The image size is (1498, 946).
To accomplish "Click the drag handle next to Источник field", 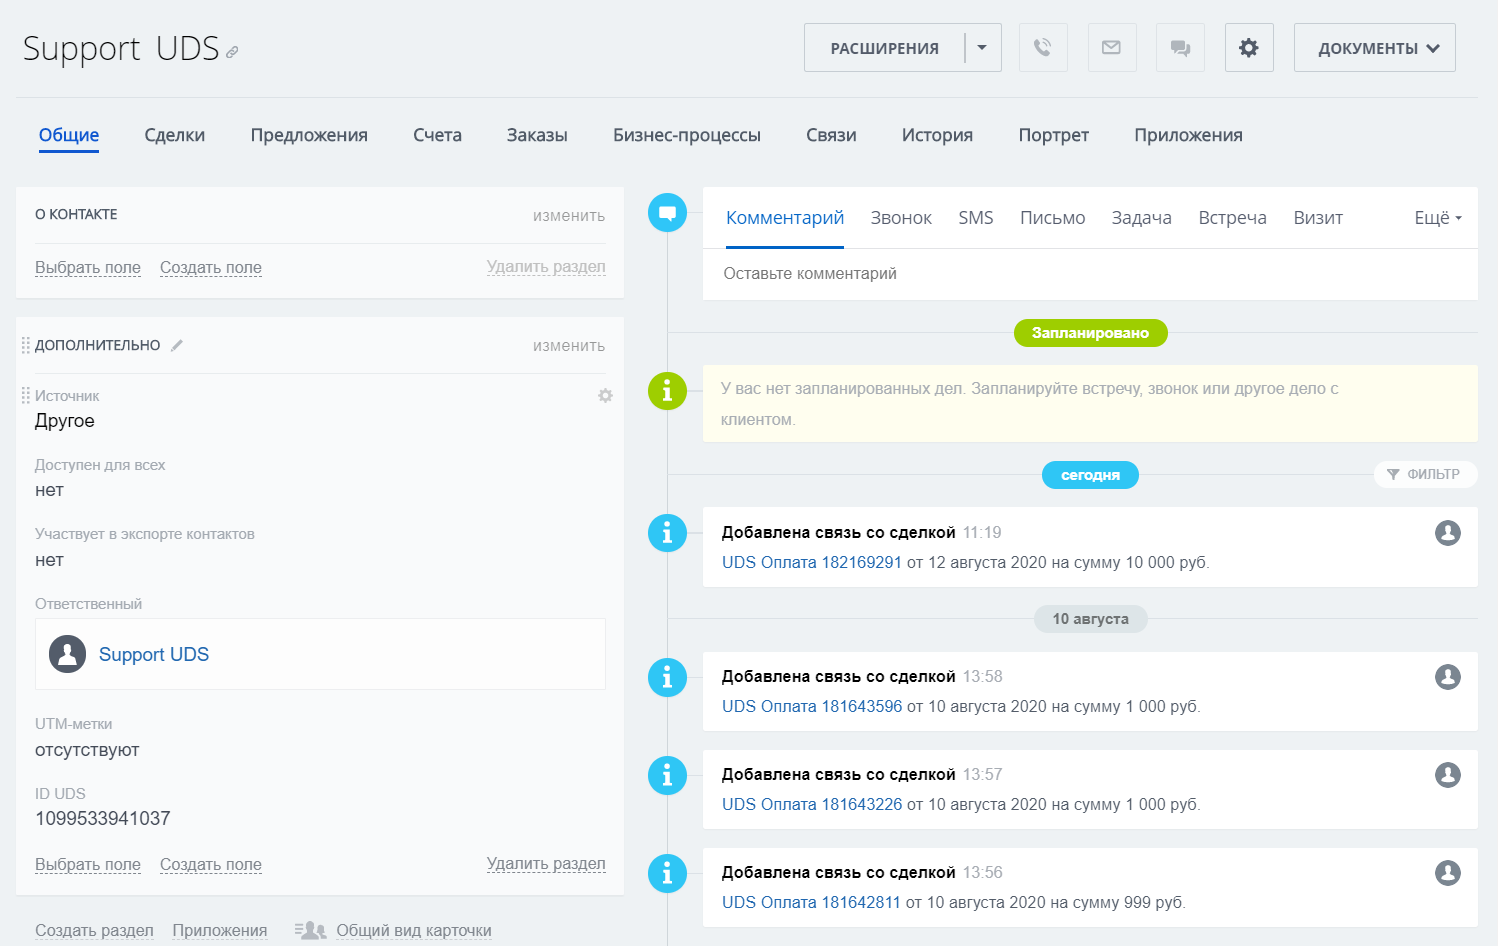I will pyautogui.click(x=25, y=396).
